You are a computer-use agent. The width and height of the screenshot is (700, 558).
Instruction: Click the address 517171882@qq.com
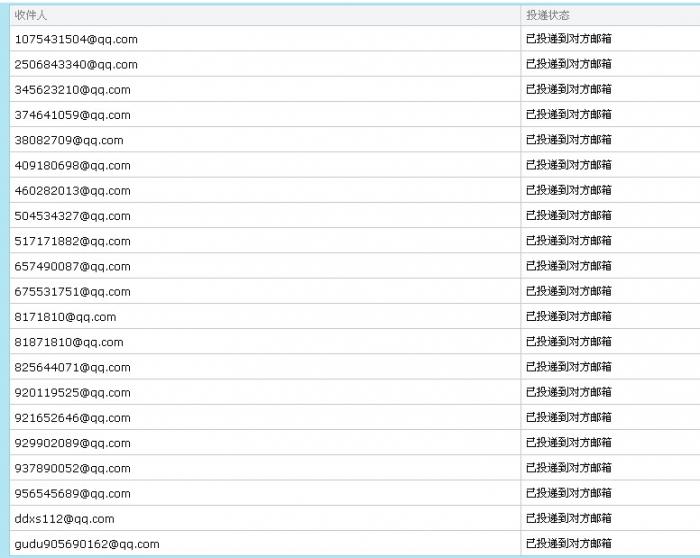pyautogui.click(x=72, y=241)
